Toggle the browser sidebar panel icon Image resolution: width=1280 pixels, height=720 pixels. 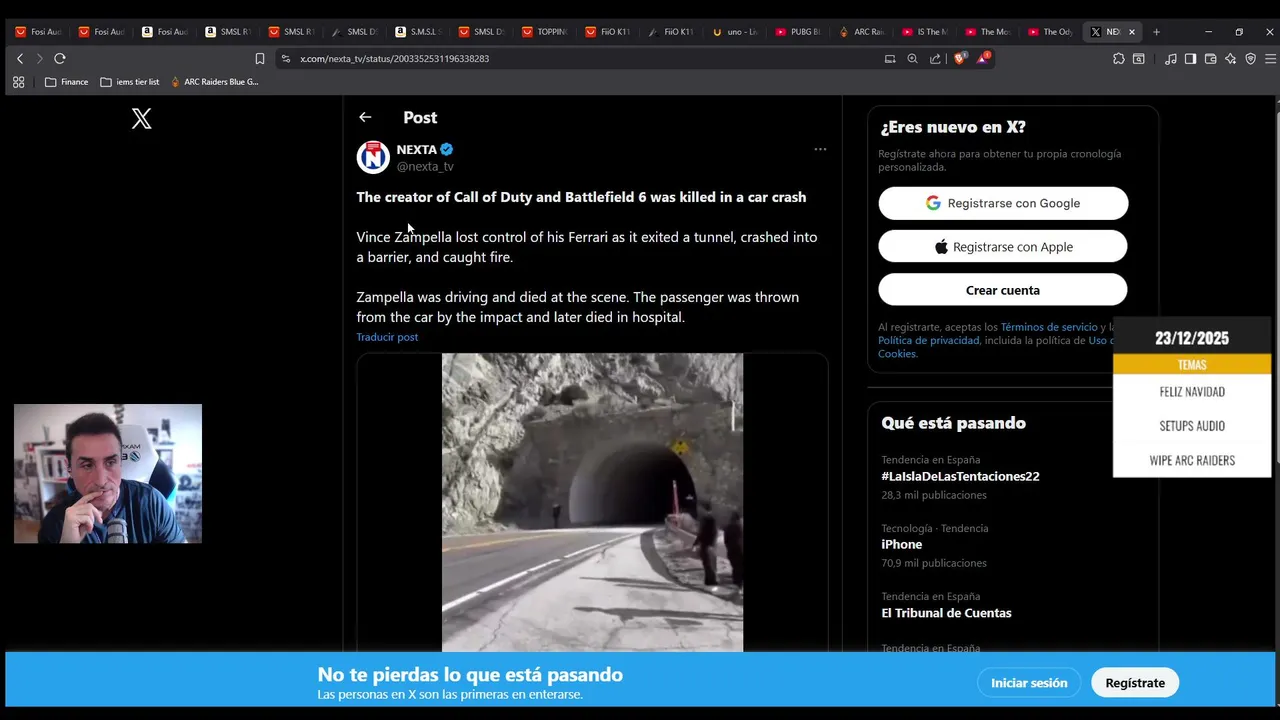point(1190,59)
